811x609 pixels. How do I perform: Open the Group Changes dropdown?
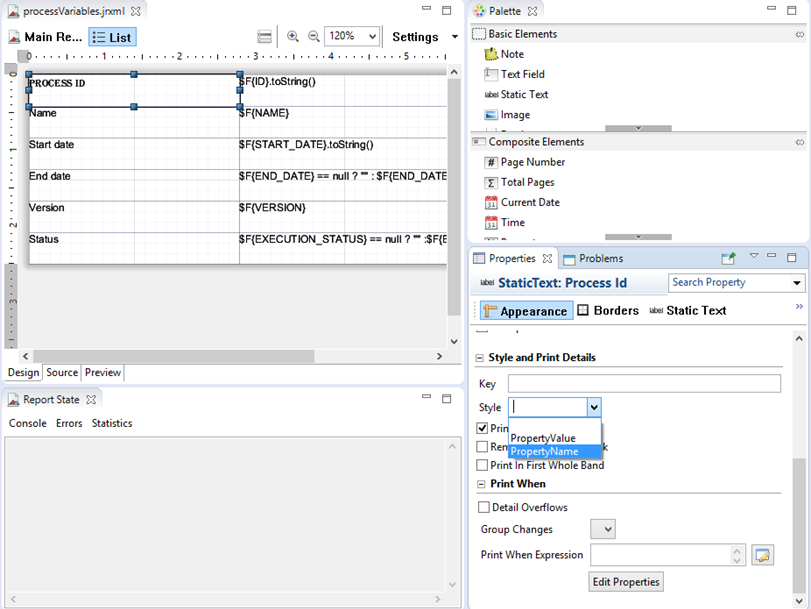pyautogui.click(x=603, y=529)
